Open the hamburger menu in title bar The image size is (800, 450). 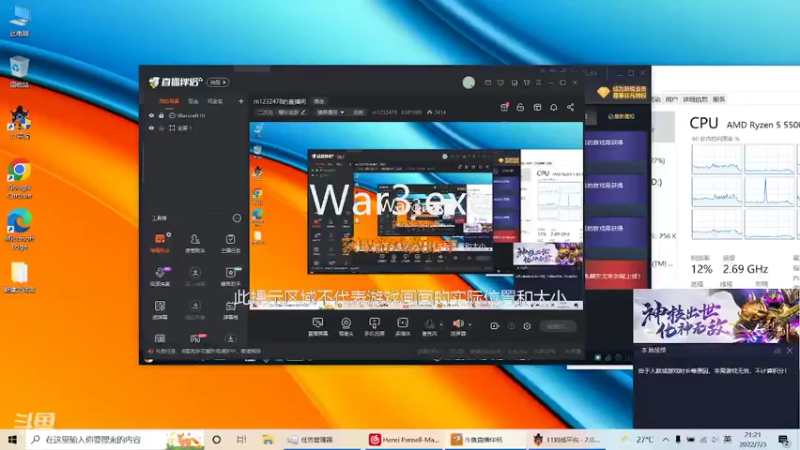(x=539, y=83)
